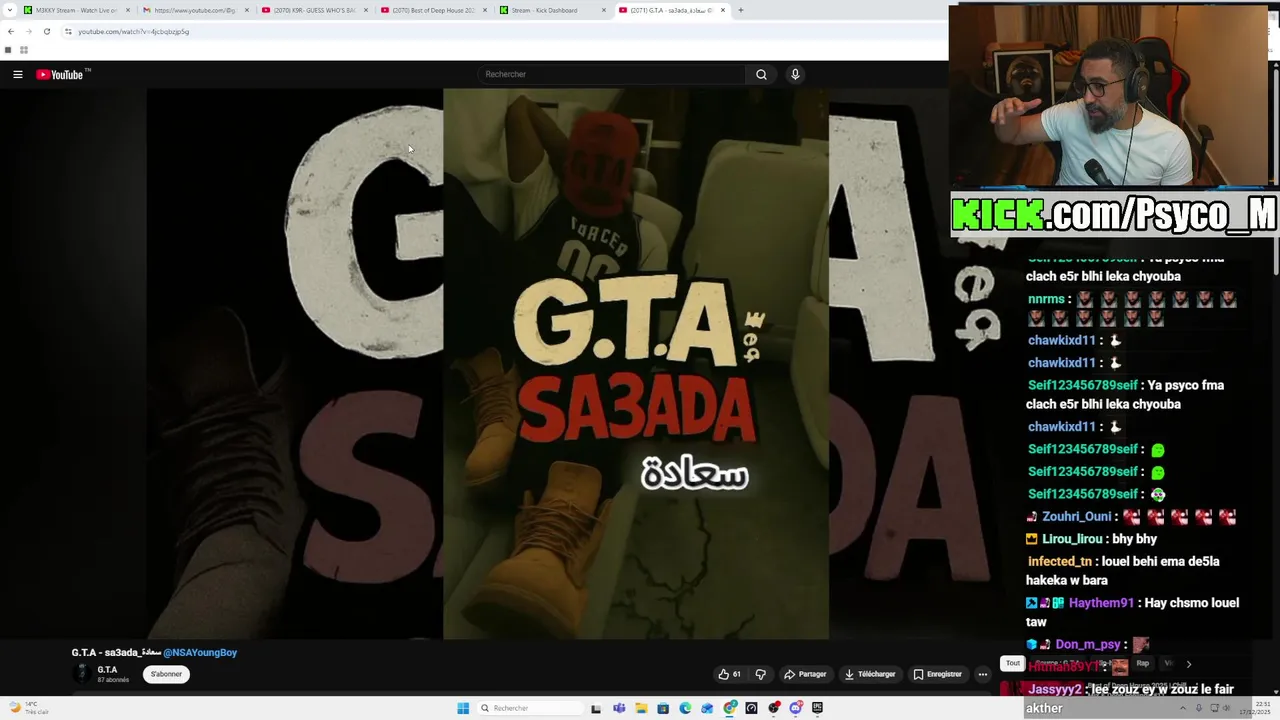The image size is (1280, 720).
Task: Open more actions three-dot menu
Action: click(x=983, y=674)
